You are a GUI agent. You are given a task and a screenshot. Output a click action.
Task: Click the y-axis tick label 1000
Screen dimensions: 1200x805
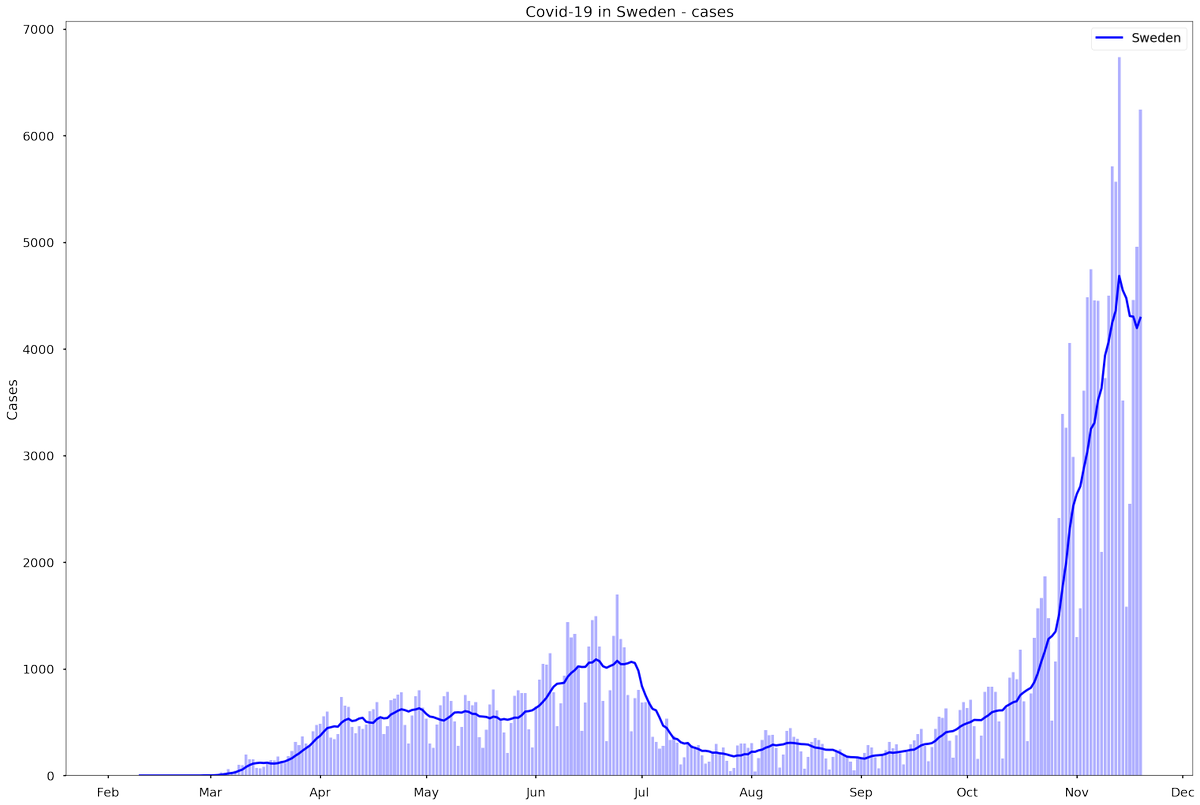click(41, 669)
